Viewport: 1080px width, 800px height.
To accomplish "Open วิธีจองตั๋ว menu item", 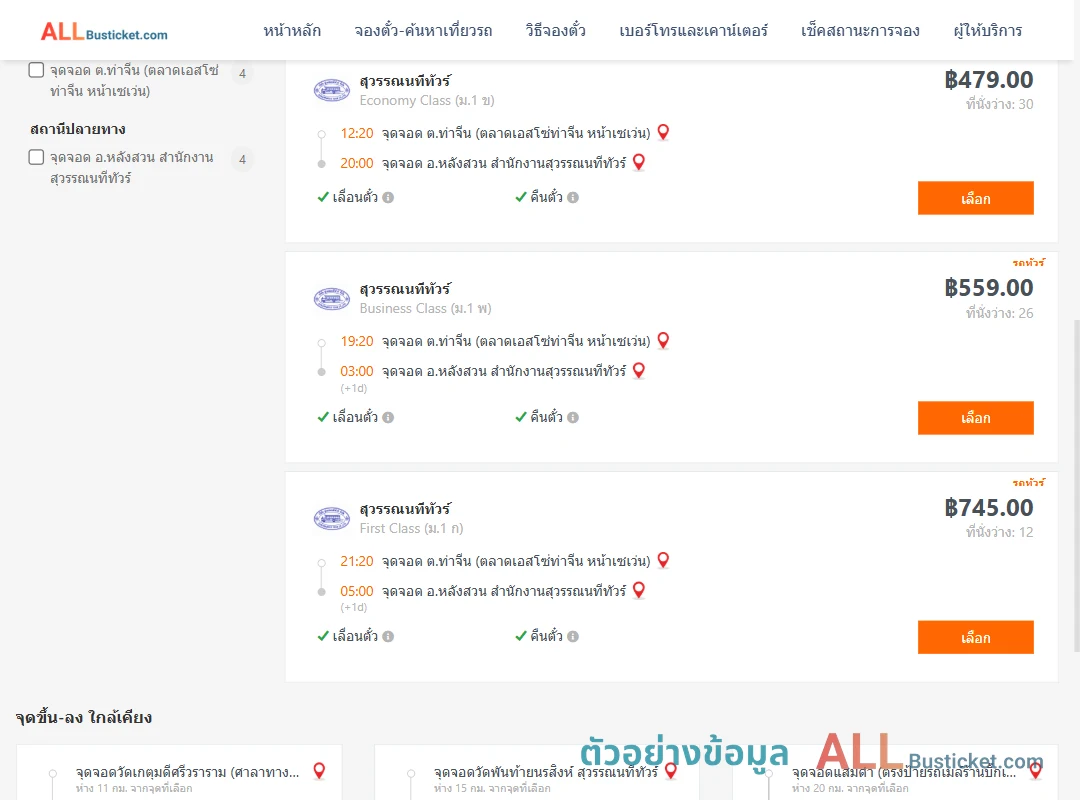I will point(555,31).
